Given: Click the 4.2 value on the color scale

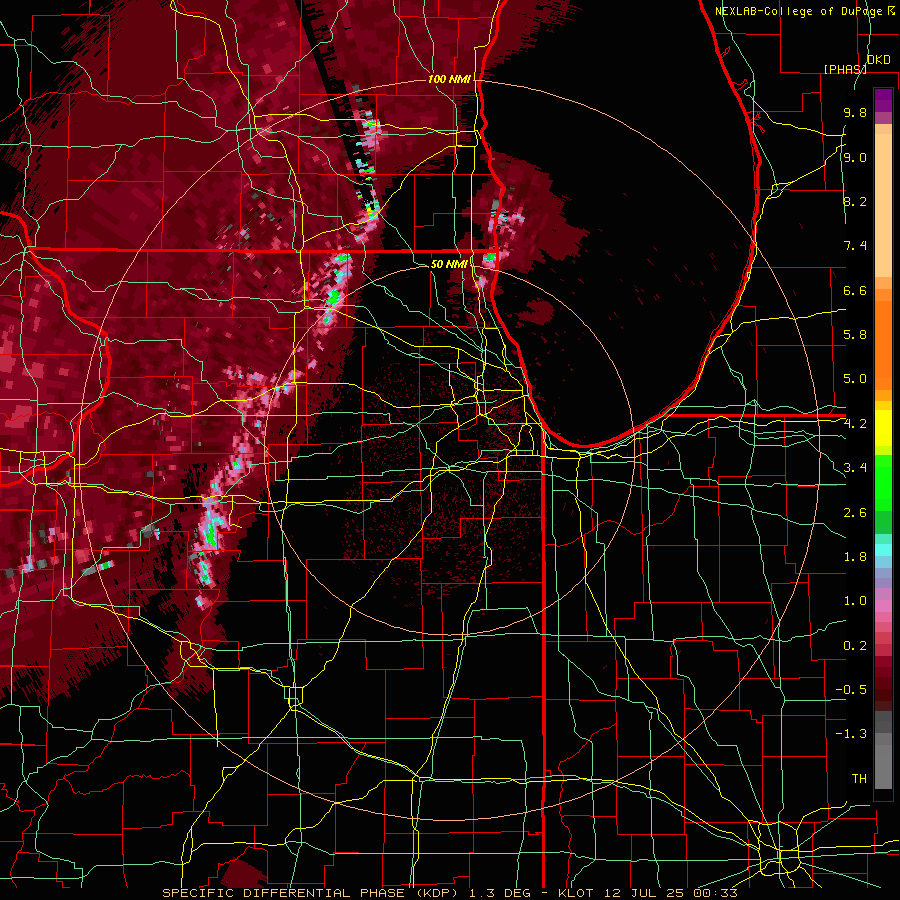Looking at the screenshot, I should click(x=855, y=424).
